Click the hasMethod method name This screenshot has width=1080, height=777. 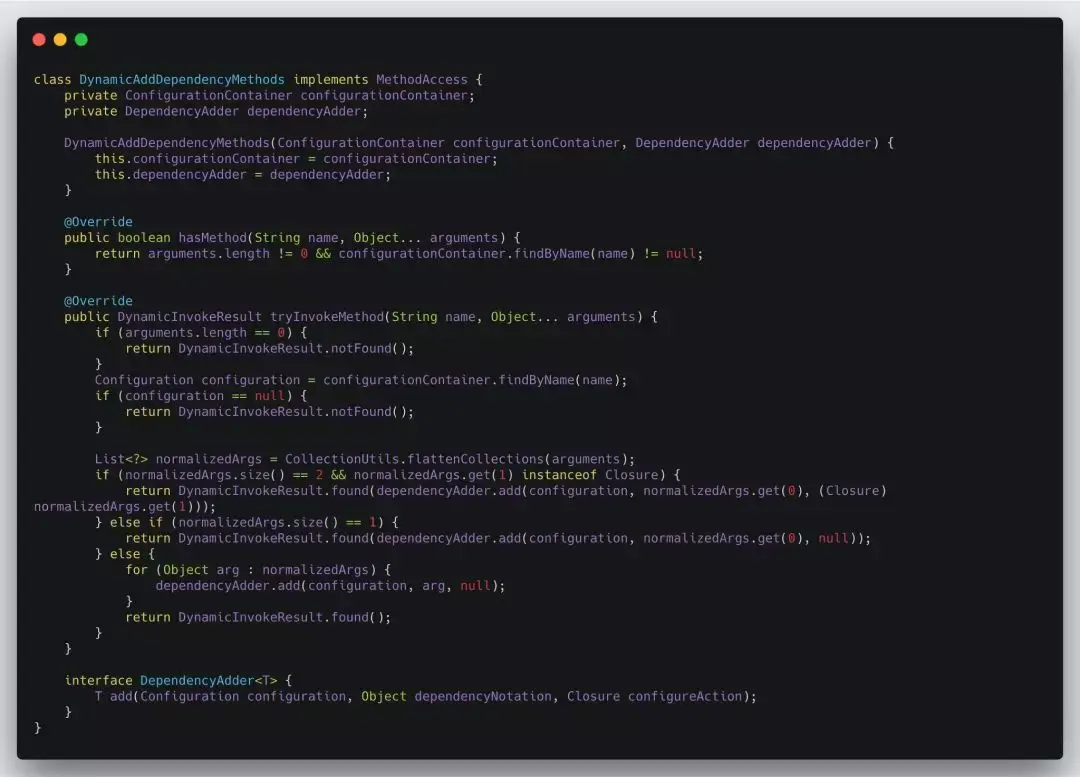(212, 238)
